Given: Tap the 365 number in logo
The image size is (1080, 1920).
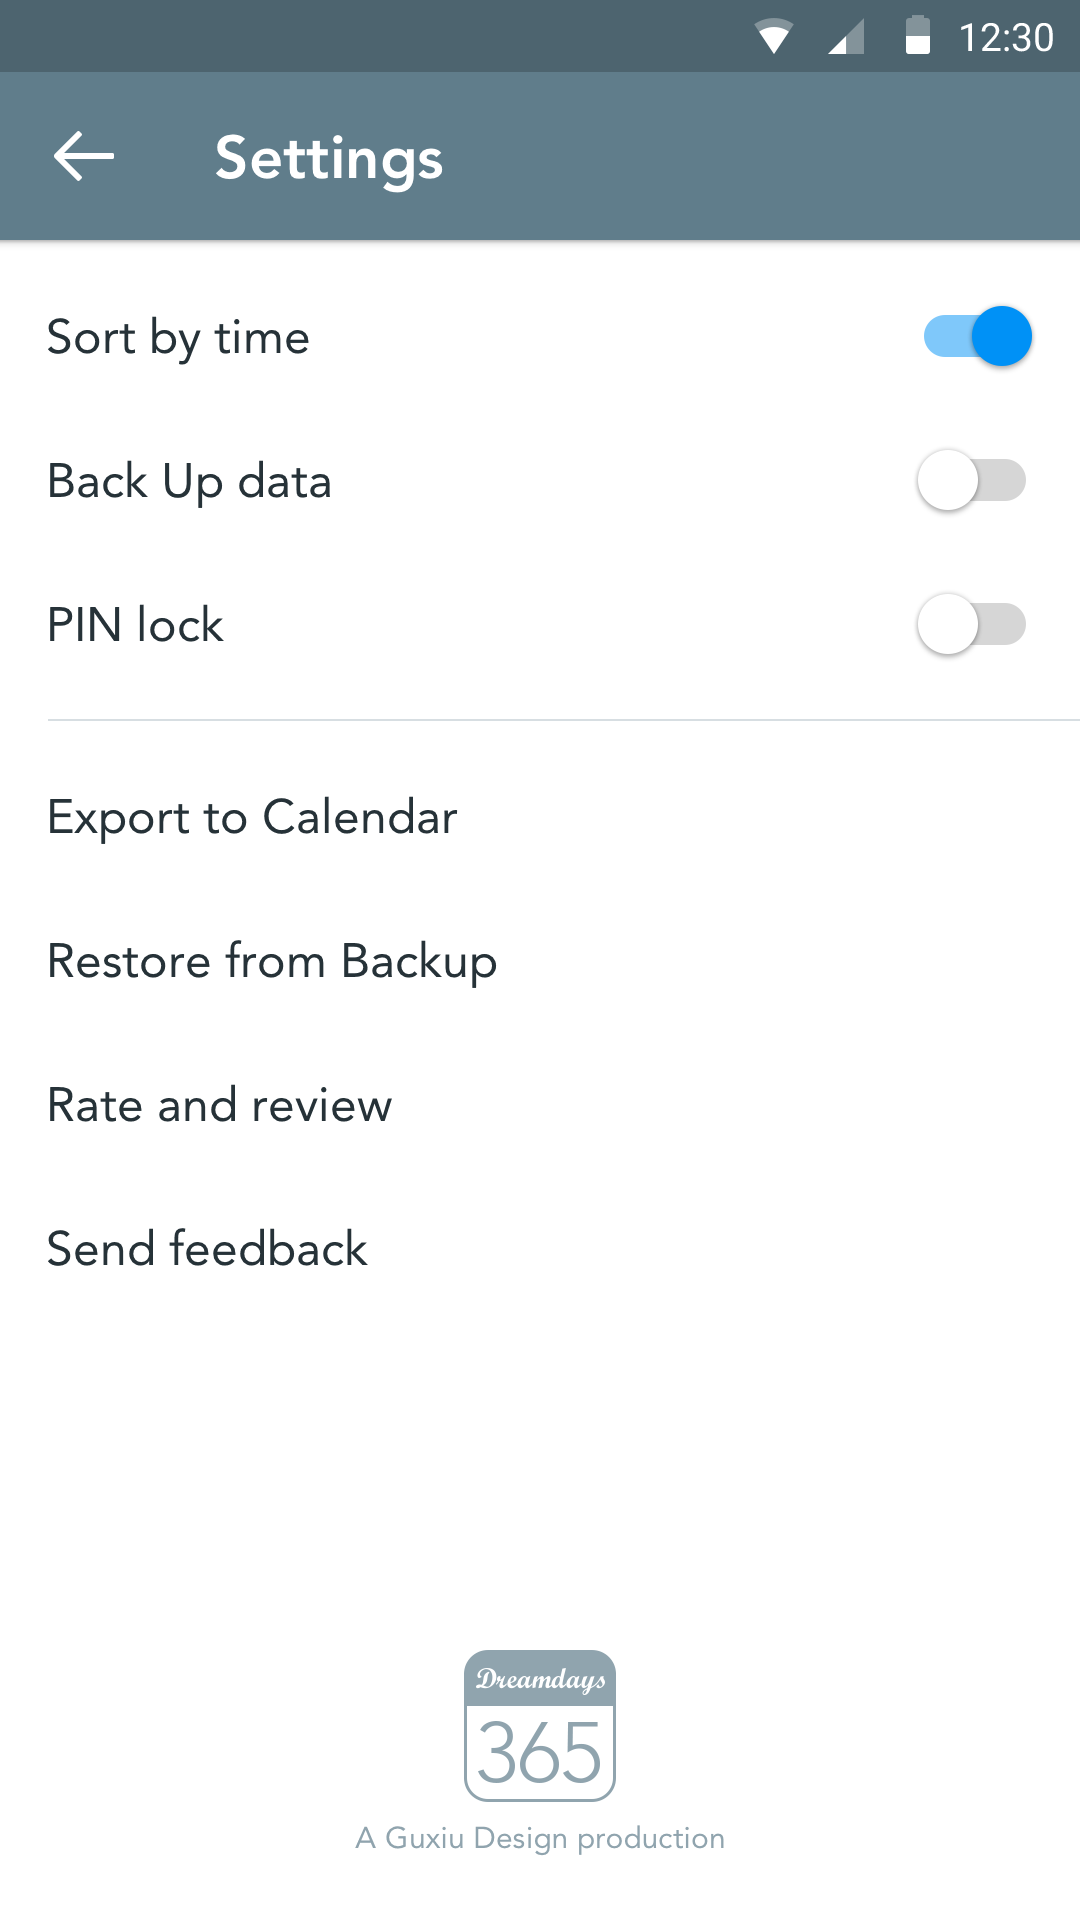Looking at the screenshot, I should (540, 1753).
